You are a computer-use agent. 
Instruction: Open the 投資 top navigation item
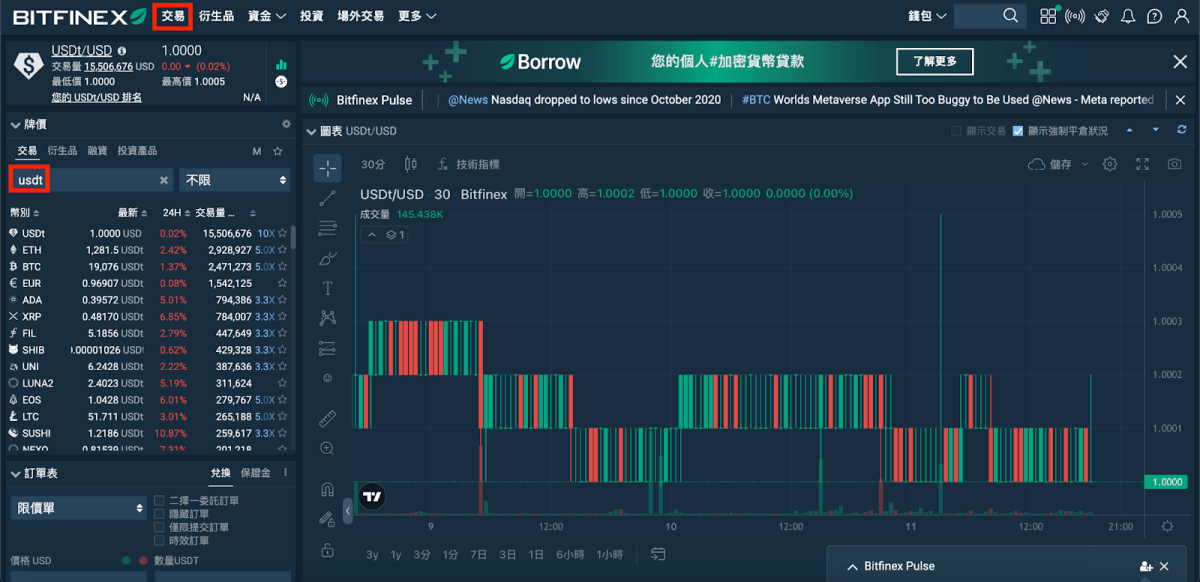312,16
